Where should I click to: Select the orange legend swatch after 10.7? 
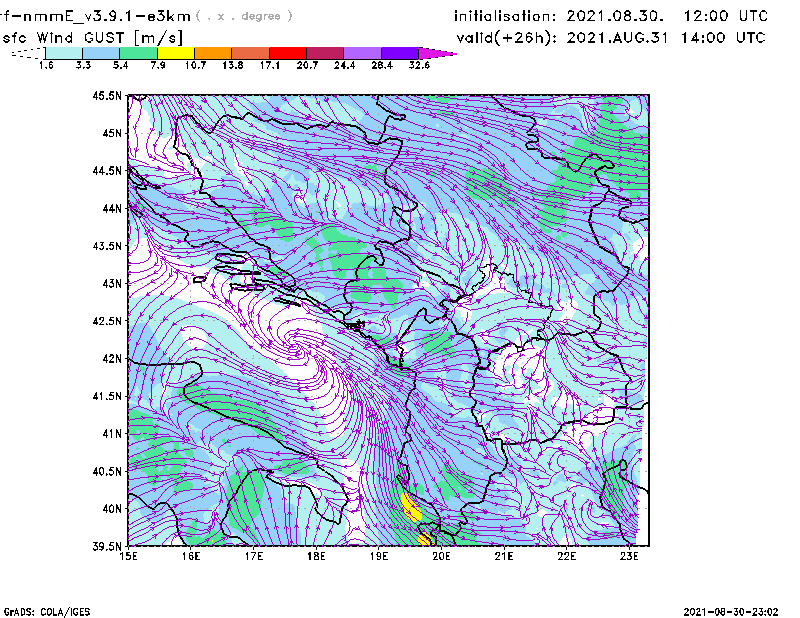tap(213, 53)
